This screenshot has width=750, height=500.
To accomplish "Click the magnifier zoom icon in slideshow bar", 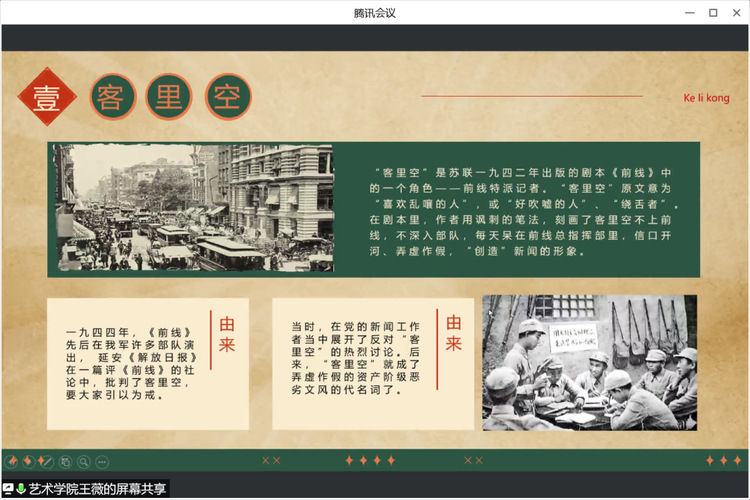I will coord(83,461).
